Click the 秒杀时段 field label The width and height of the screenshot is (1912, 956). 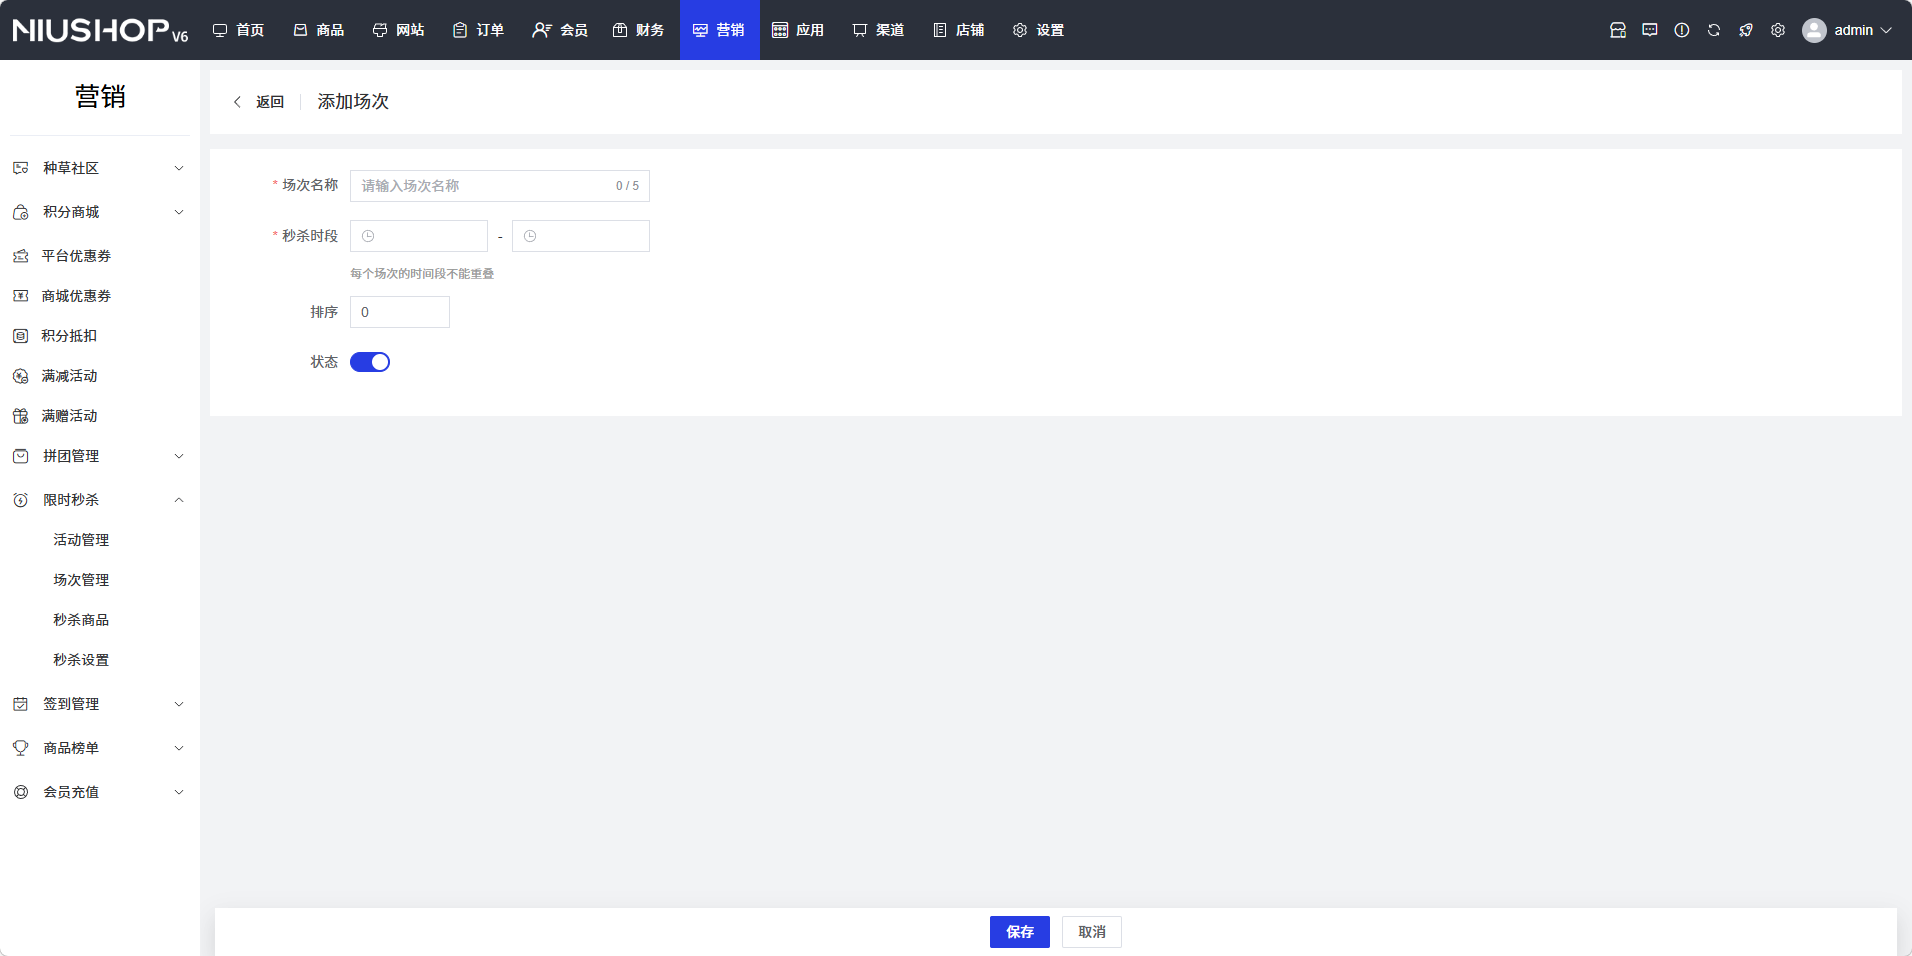coord(310,236)
